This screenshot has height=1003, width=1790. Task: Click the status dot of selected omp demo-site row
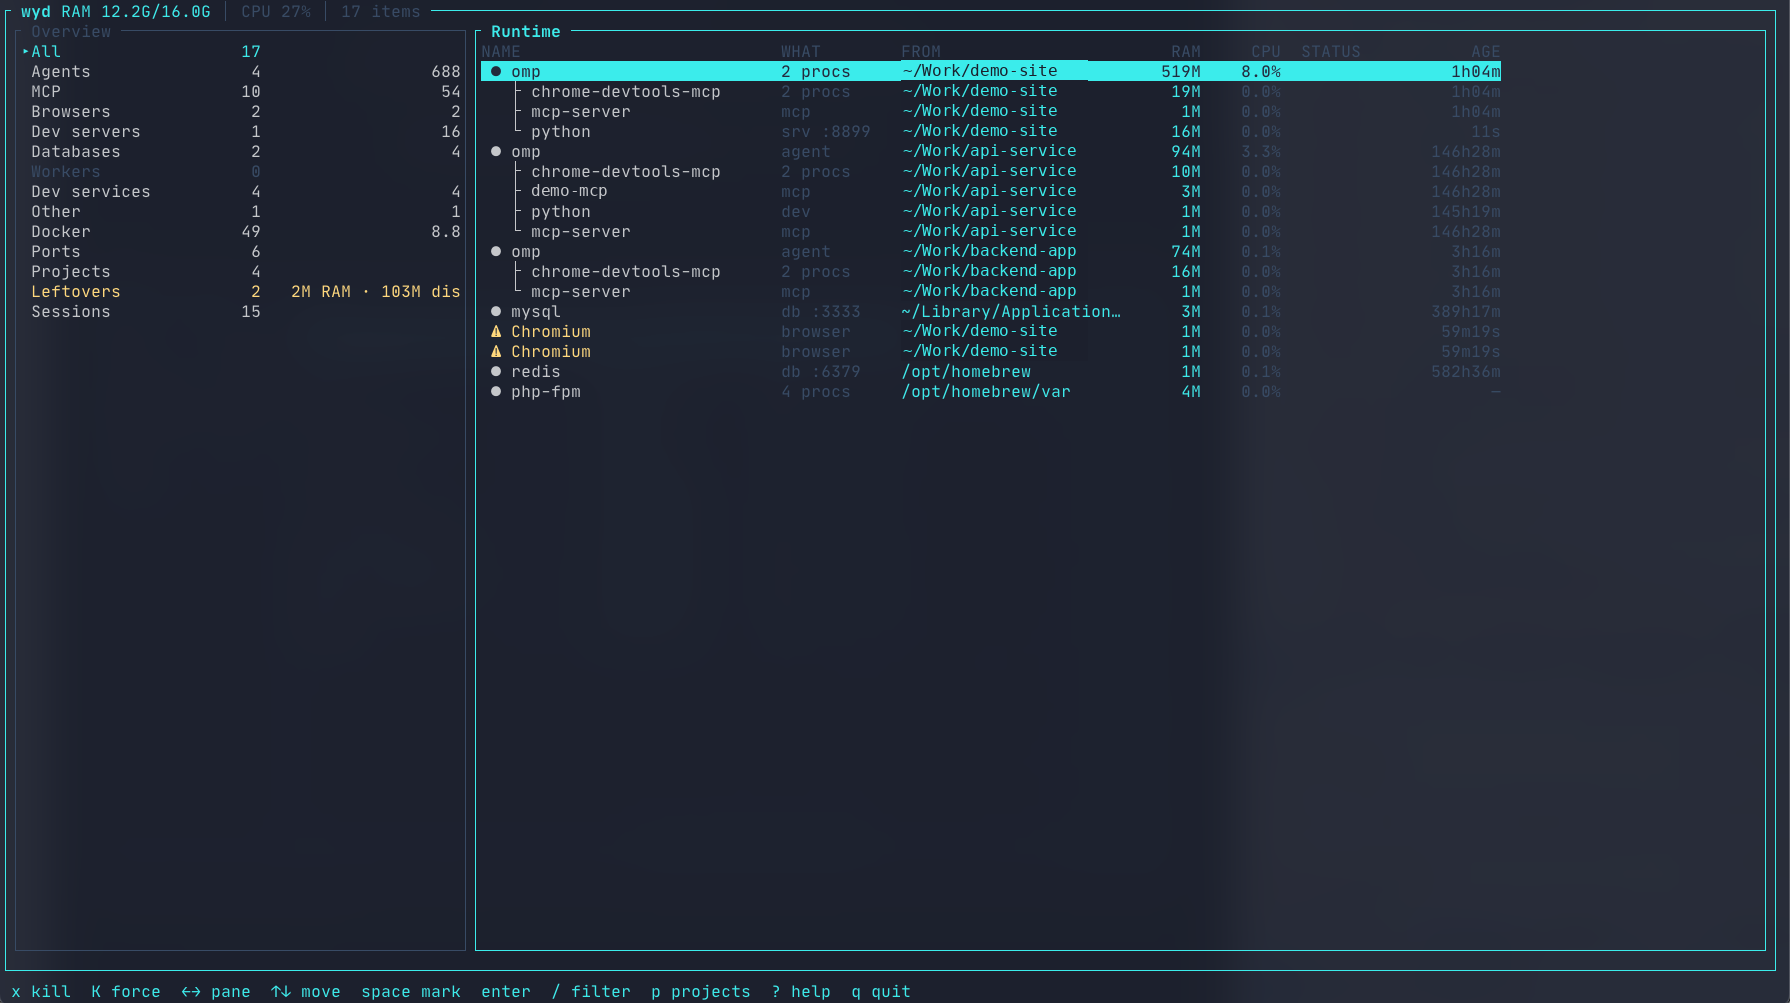click(496, 71)
